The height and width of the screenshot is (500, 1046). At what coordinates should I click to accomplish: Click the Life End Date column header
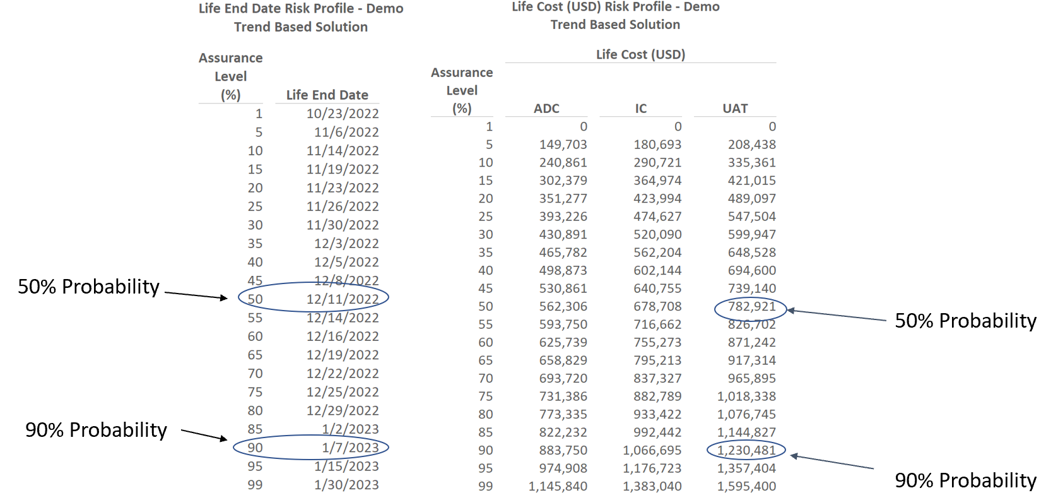(327, 95)
